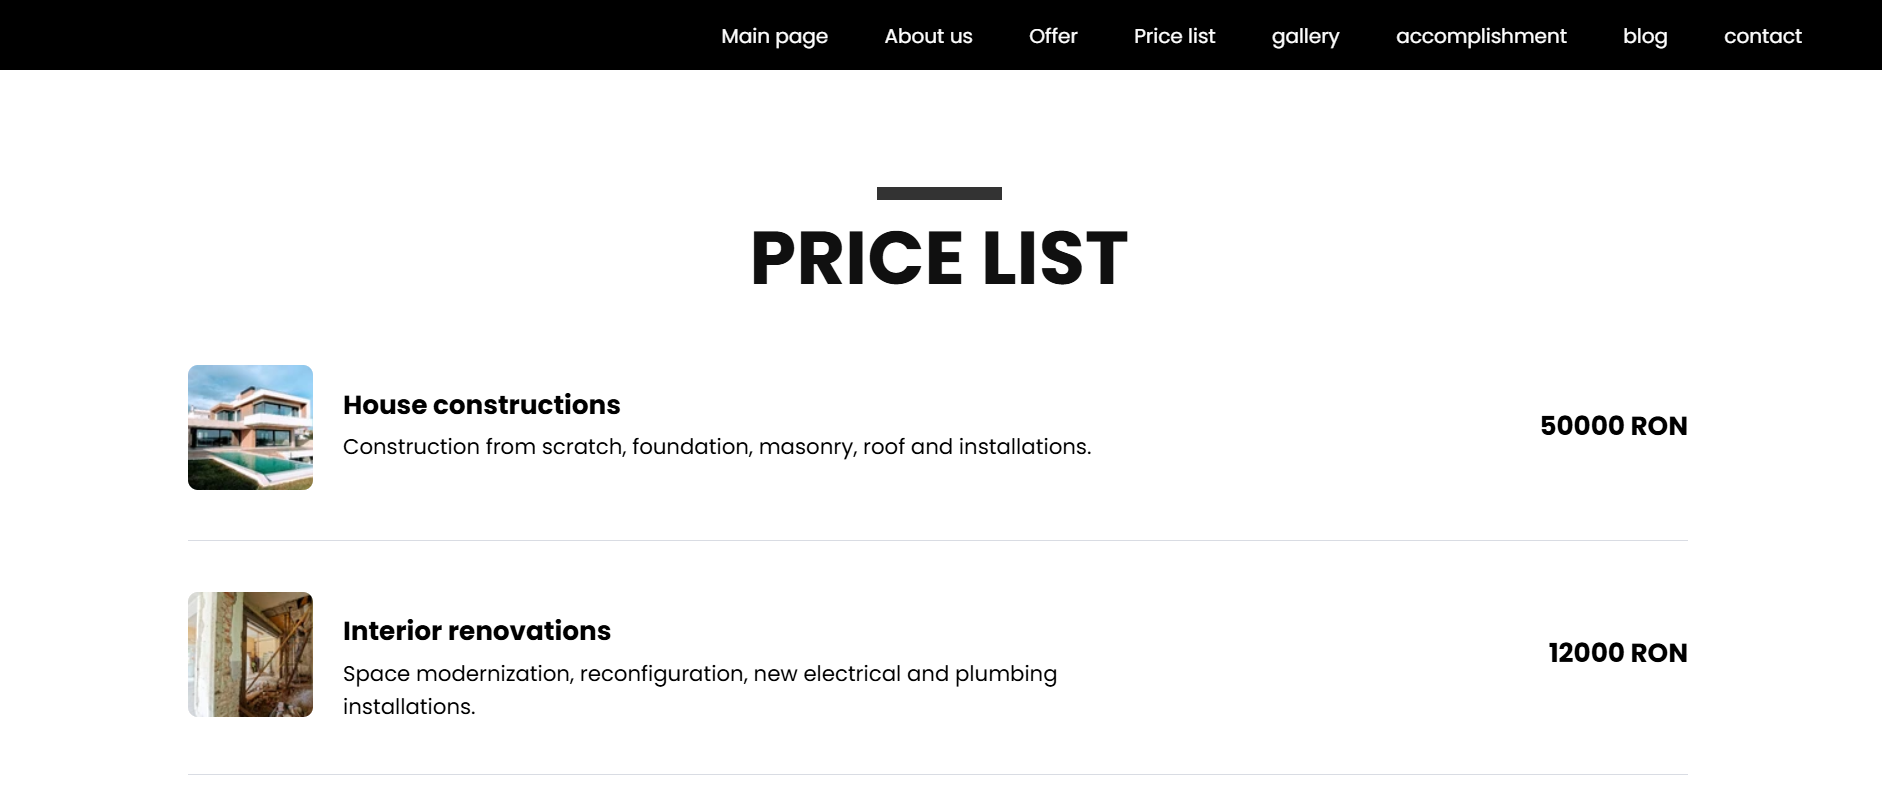
Task: Navigate to the contact page
Action: (1762, 36)
